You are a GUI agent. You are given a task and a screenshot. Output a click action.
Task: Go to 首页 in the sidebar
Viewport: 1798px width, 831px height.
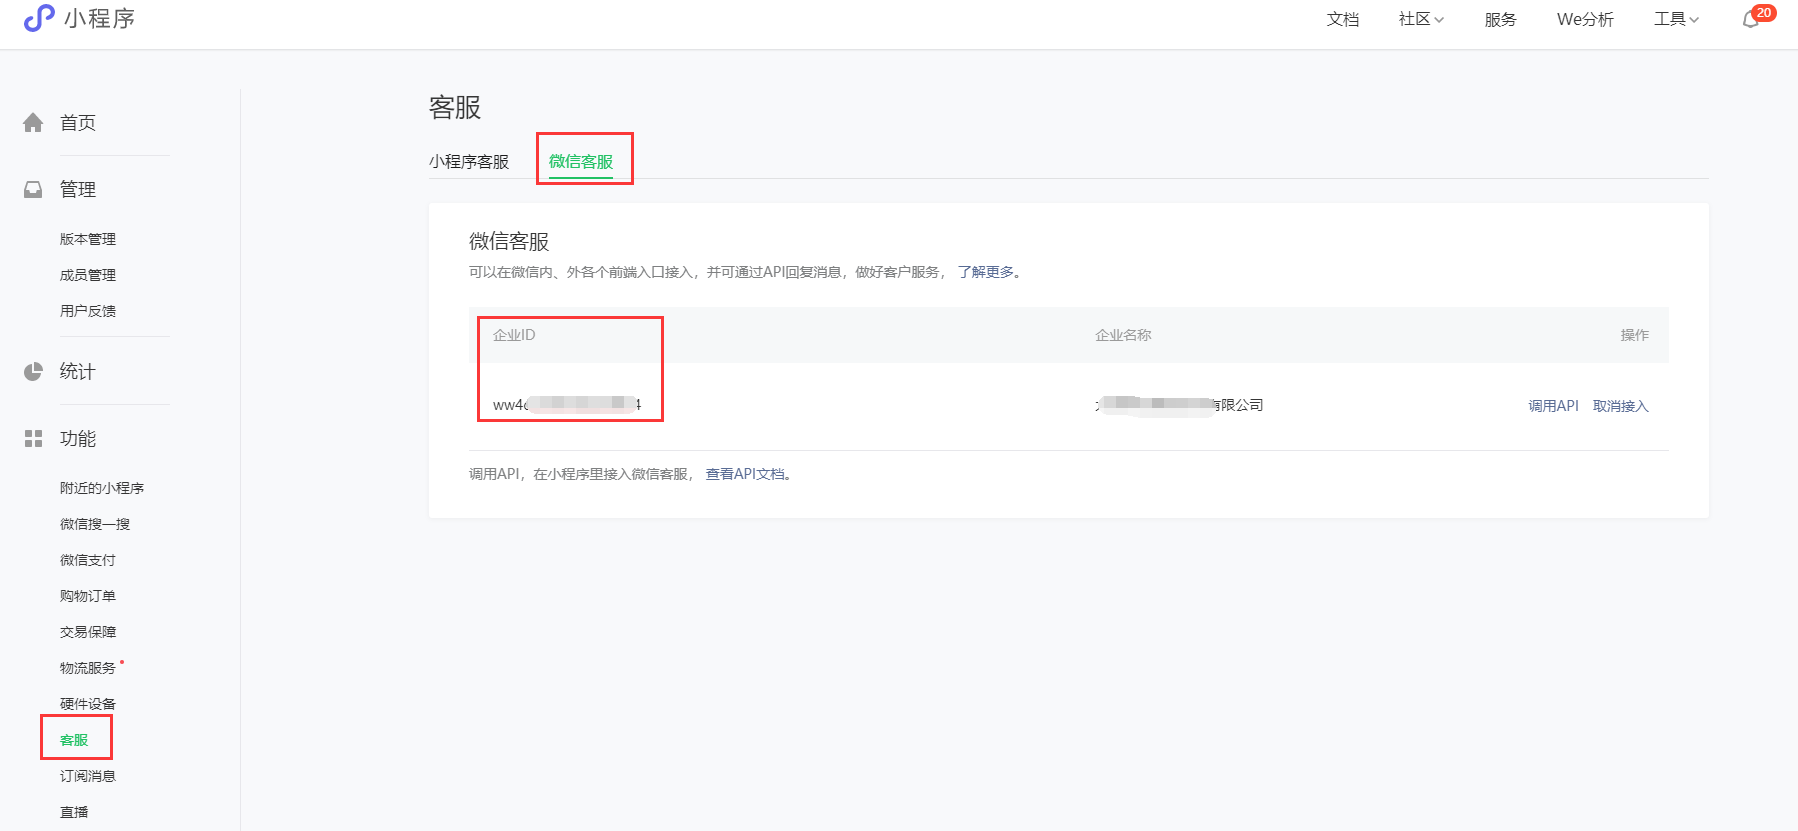[x=78, y=122]
